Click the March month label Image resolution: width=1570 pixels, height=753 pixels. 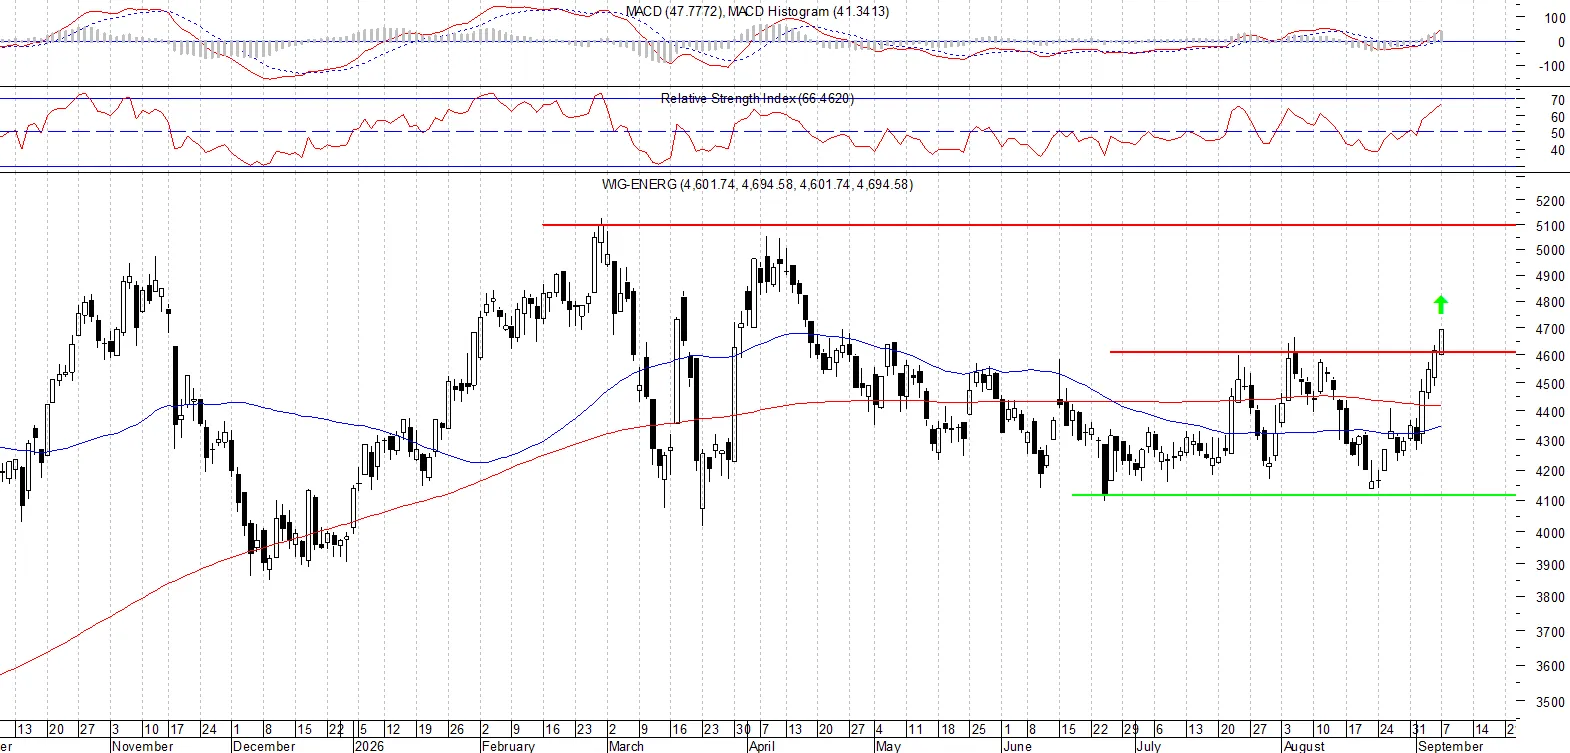(x=626, y=746)
